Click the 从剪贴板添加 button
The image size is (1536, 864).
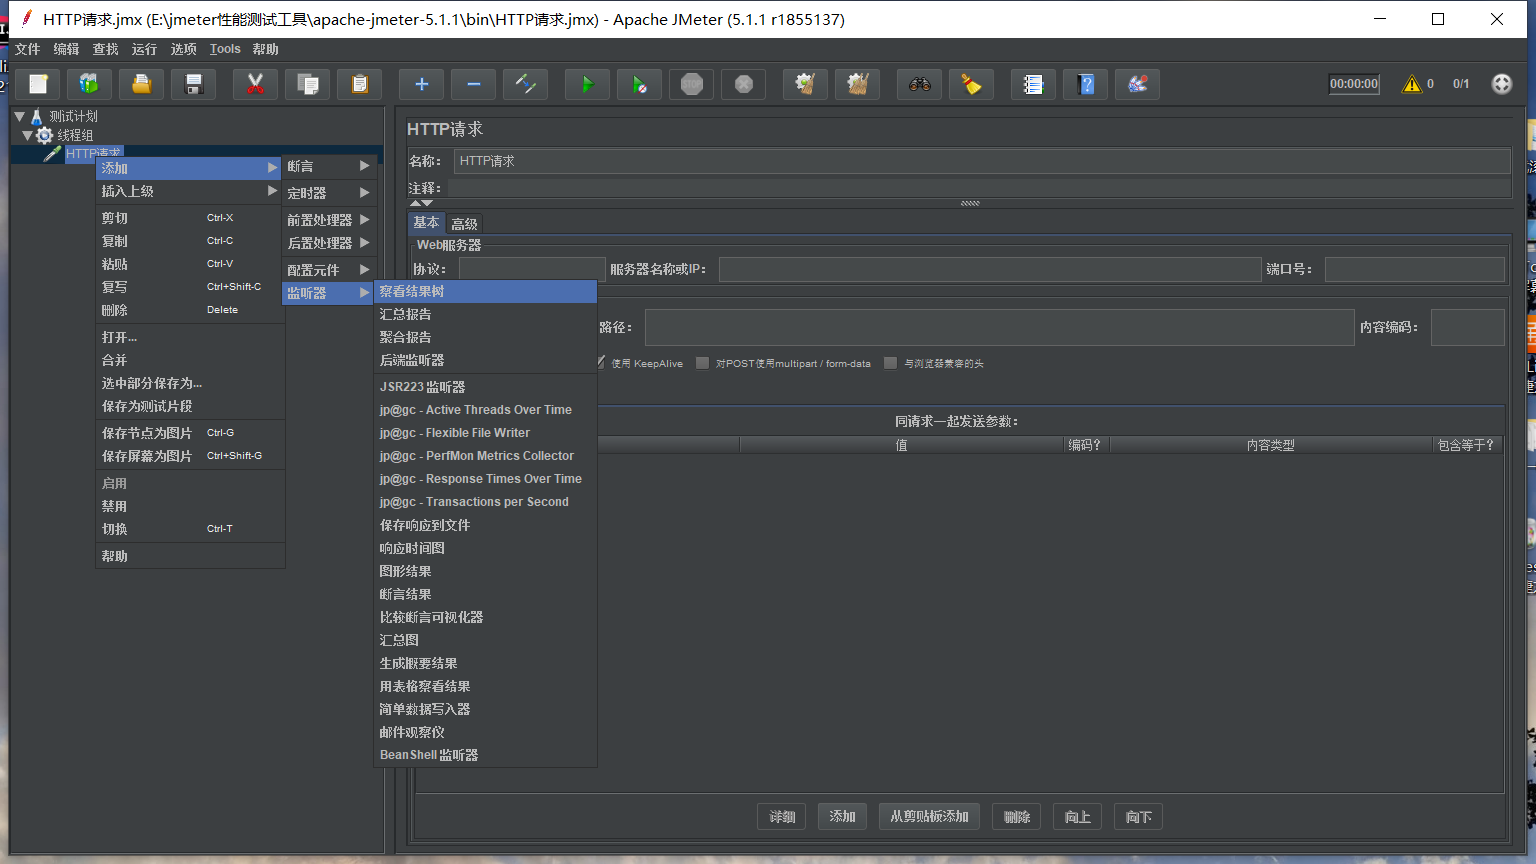pyautogui.click(x=929, y=817)
